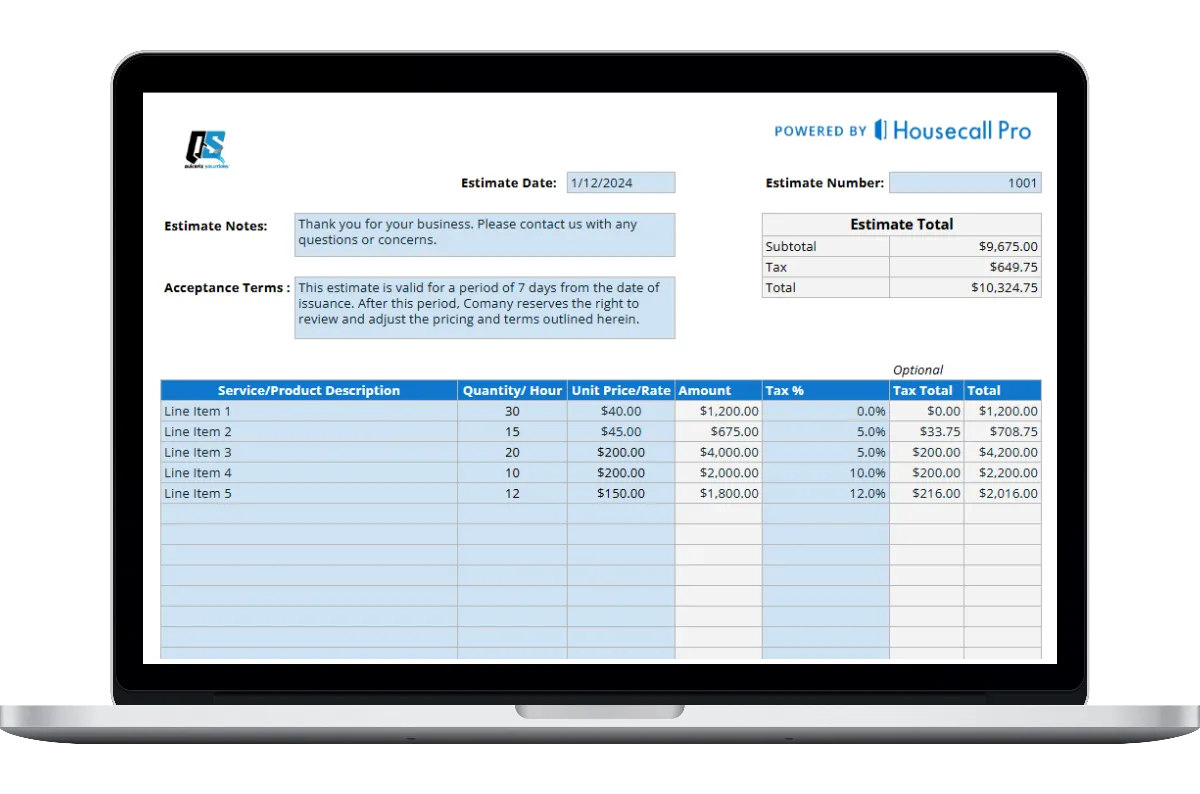Click the Estimate Date label
This screenshot has width=1200, height=794.
click(x=509, y=183)
